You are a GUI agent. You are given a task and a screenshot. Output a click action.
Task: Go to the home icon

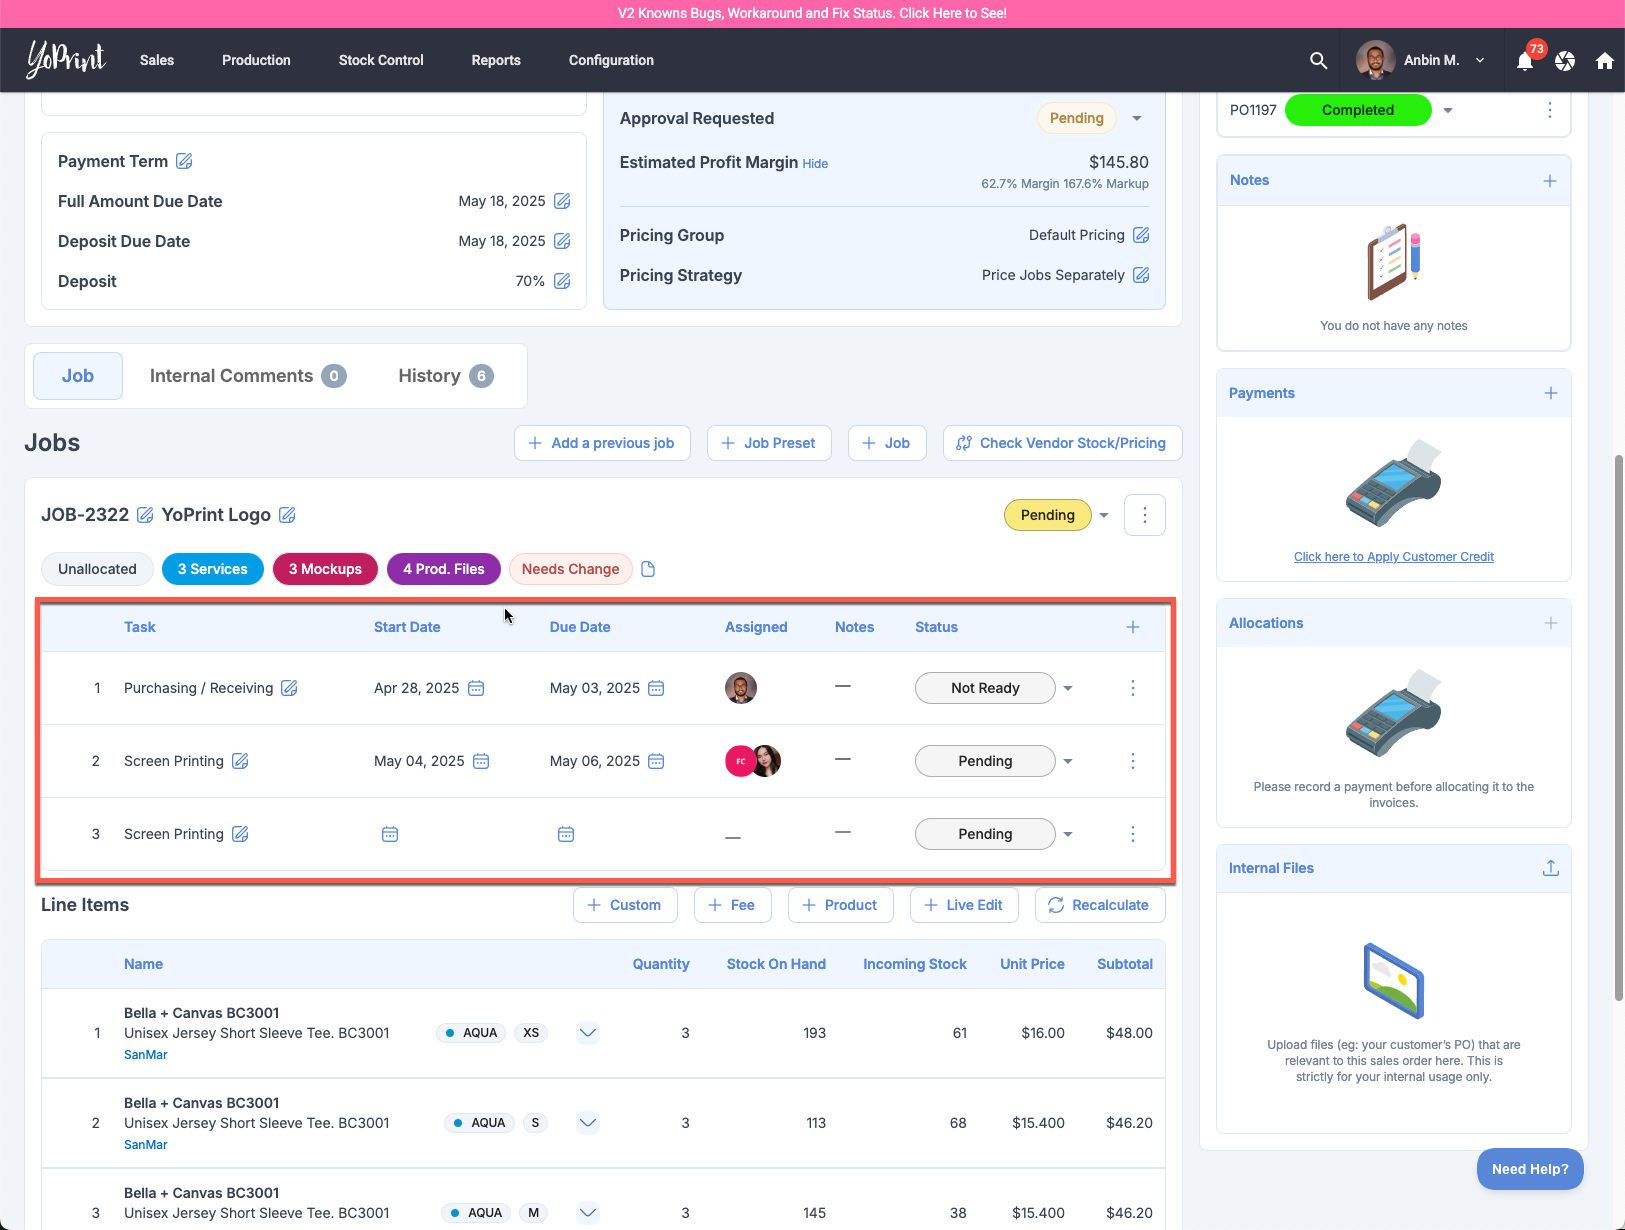(1604, 61)
